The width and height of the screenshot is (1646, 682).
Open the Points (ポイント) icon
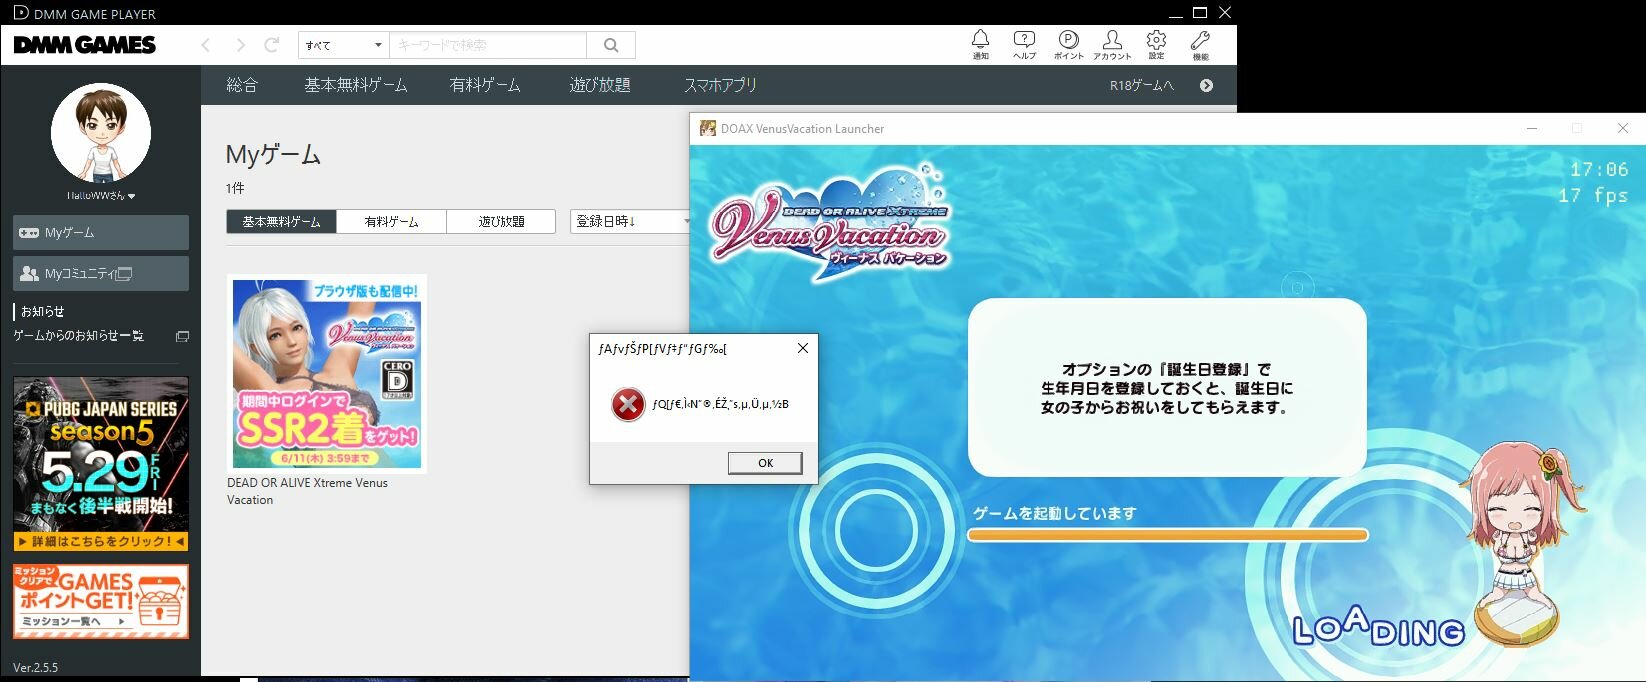(1068, 44)
